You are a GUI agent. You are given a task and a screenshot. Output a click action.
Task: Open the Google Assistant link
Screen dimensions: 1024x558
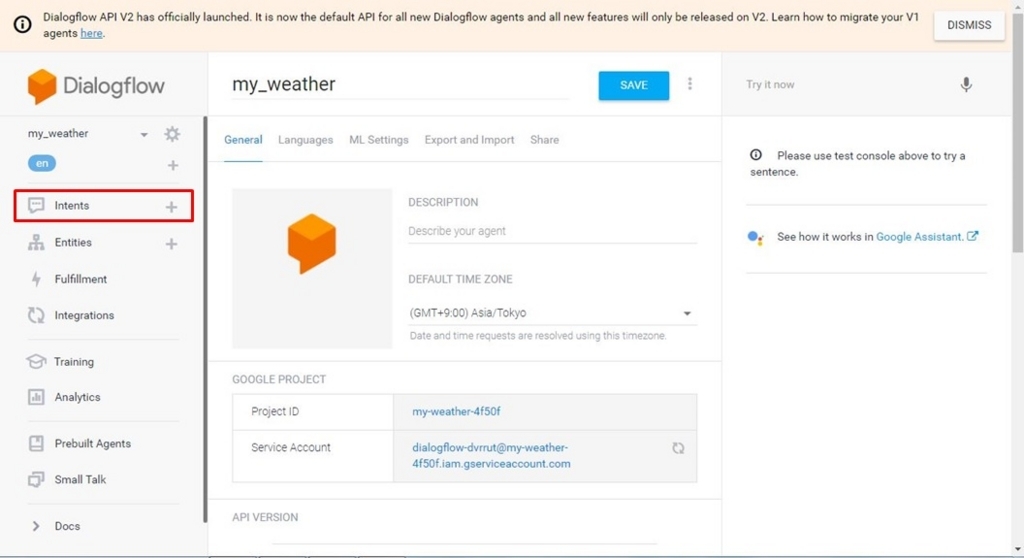click(x=920, y=237)
